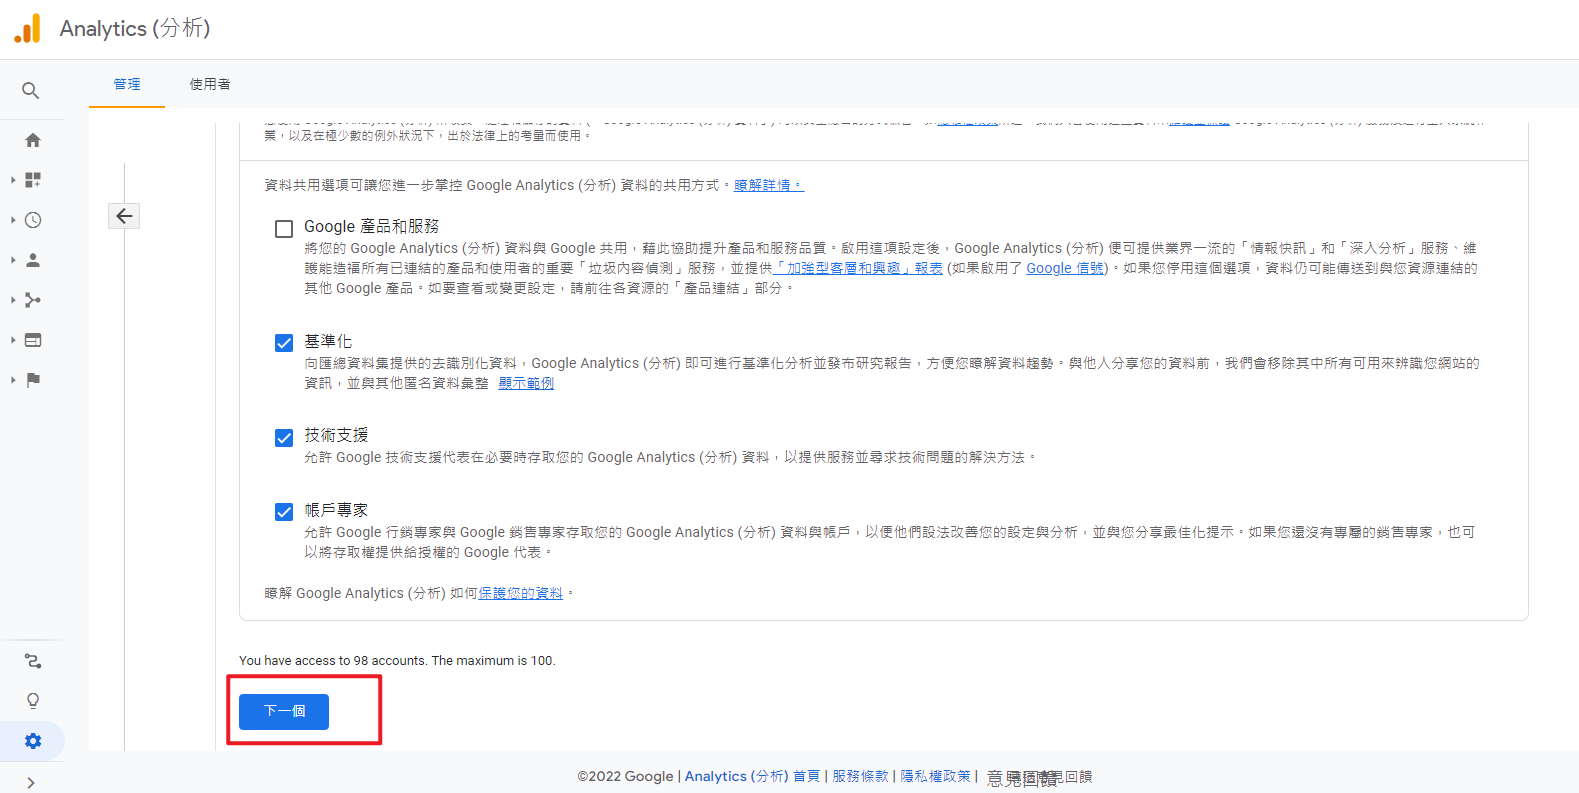Open the 瞭解詳情 link
This screenshot has height=793, width=1579.
coord(768,185)
